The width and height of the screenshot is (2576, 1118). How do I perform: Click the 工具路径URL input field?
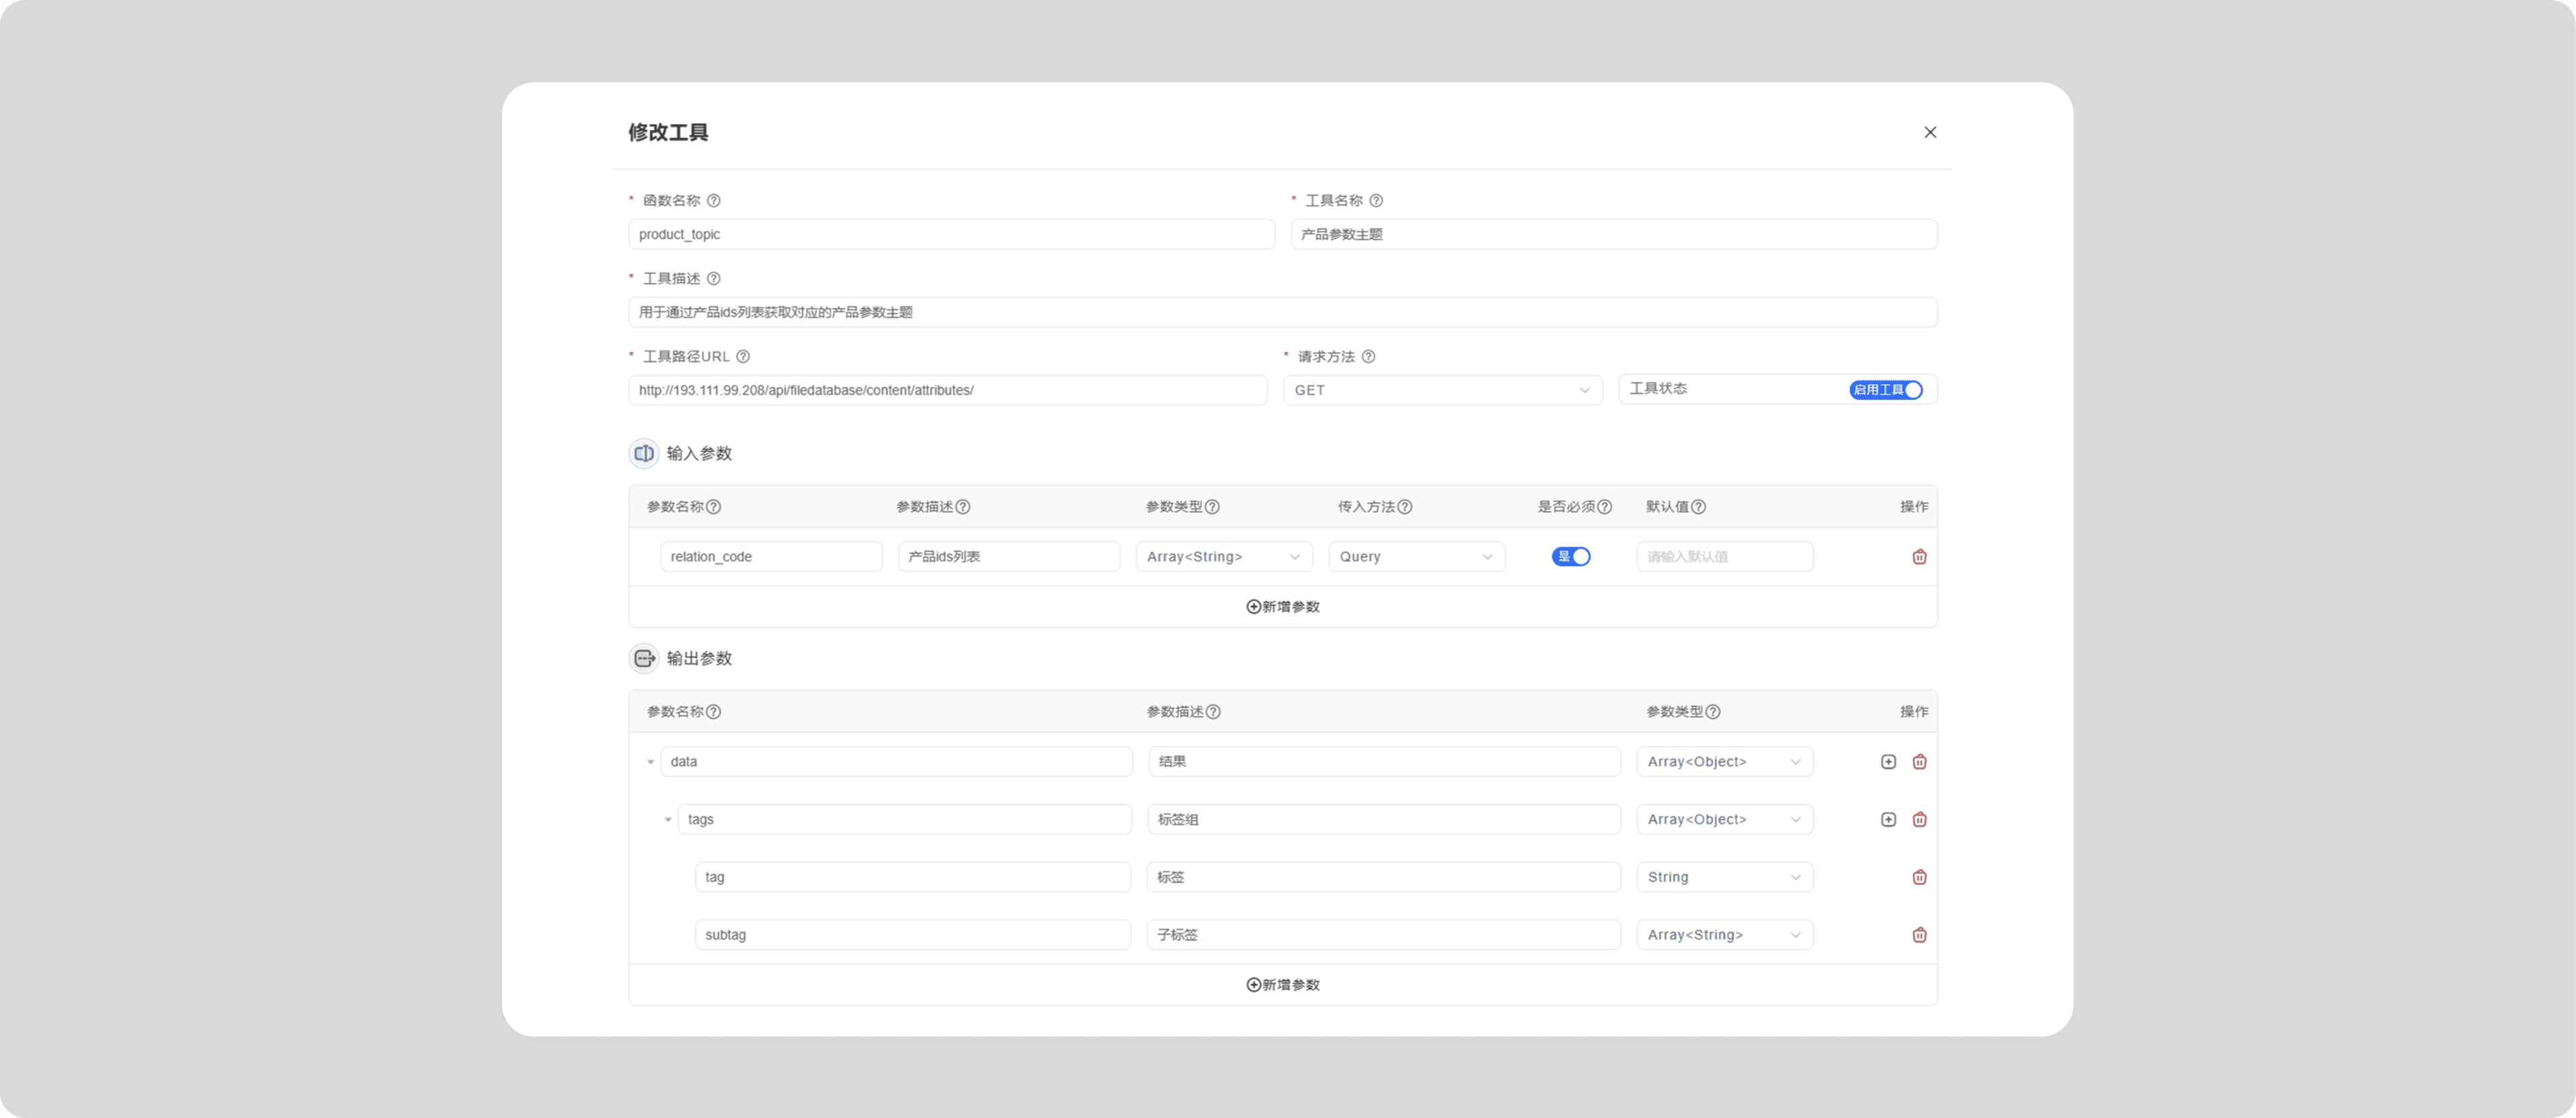(x=947, y=390)
